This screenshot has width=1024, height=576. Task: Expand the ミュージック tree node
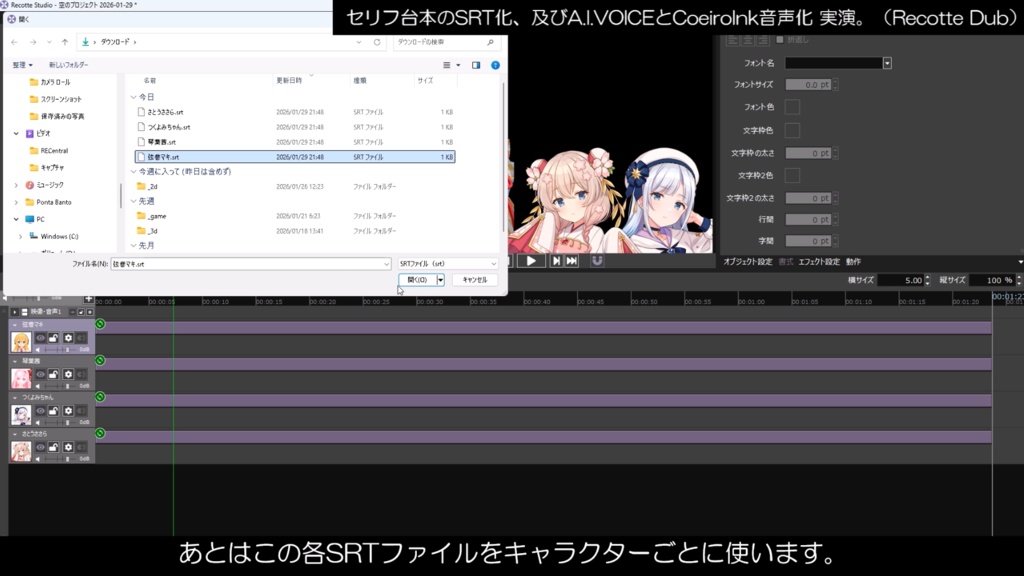[x=16, y=185]
